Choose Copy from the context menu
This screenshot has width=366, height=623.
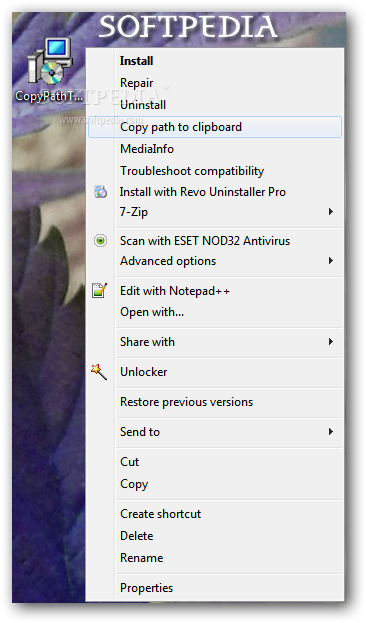pos(215,484)
